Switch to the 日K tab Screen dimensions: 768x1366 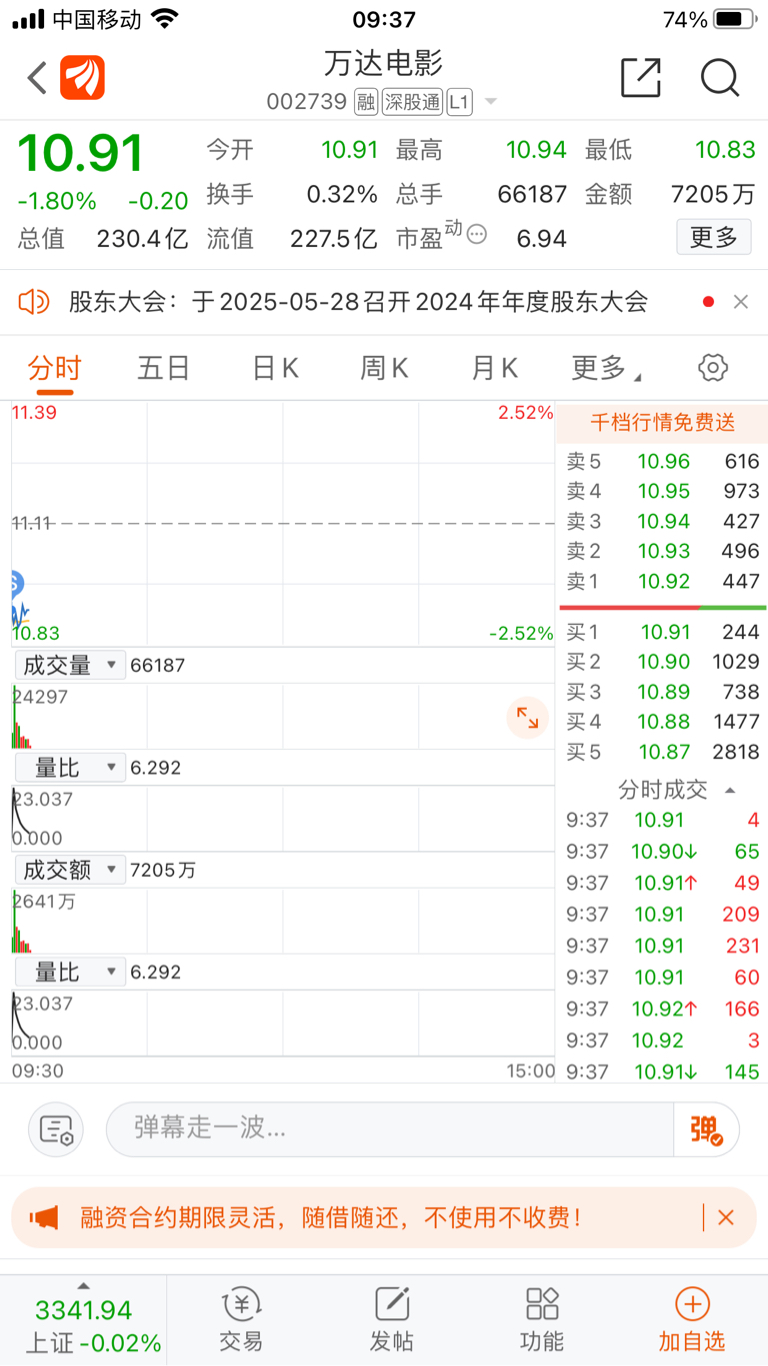pos(275,368)
